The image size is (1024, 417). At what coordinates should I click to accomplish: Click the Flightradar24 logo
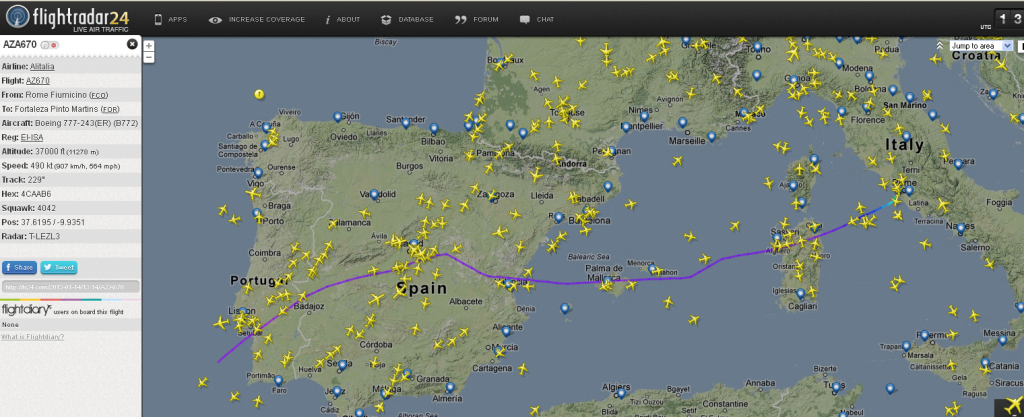[x=67, y=18]
